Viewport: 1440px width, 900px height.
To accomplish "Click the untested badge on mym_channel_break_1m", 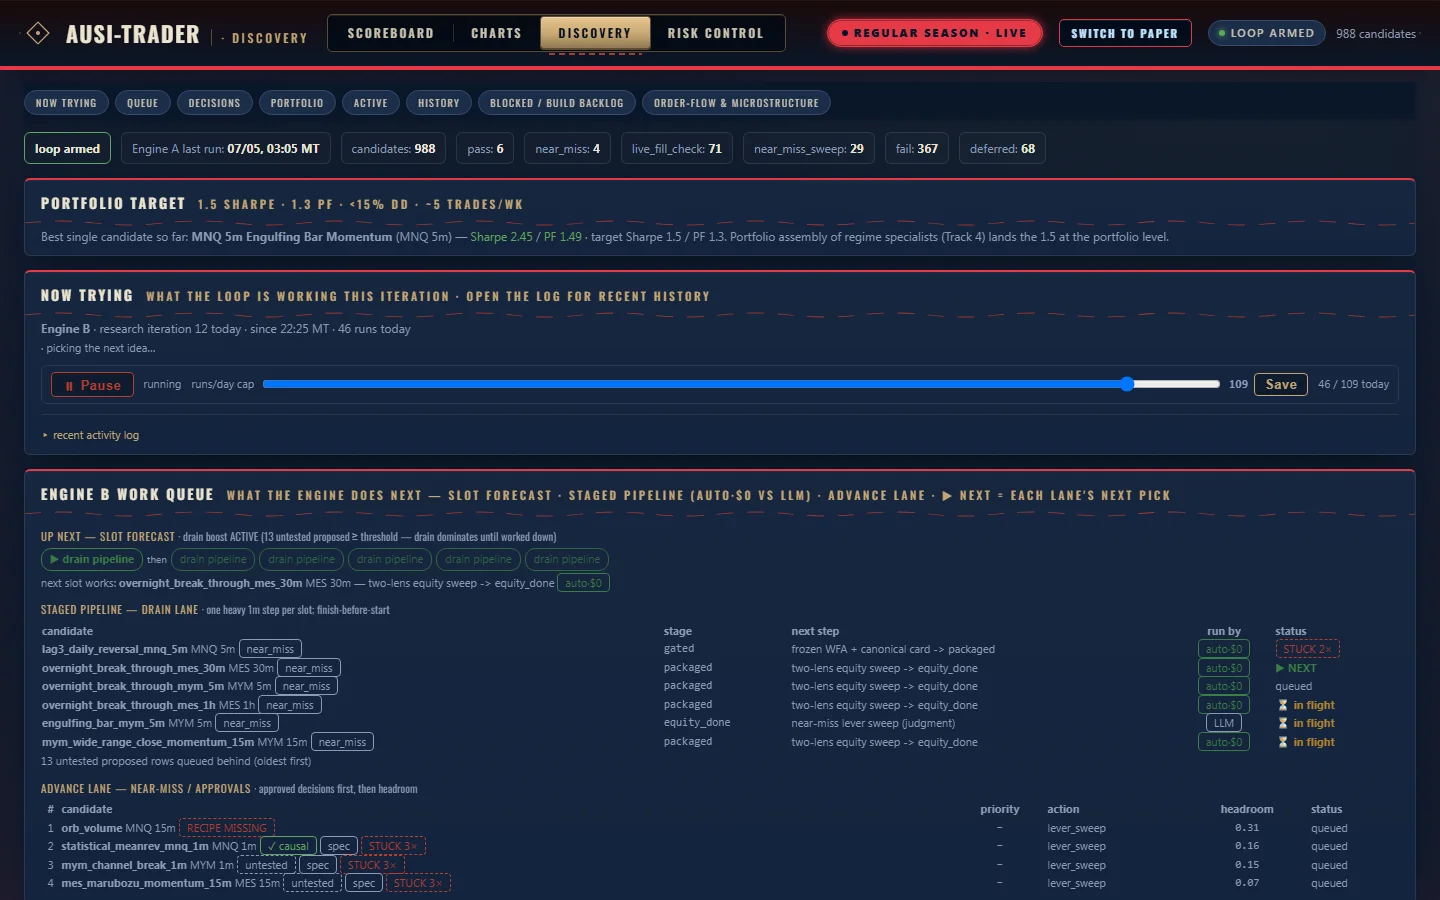I will point(266,865).
